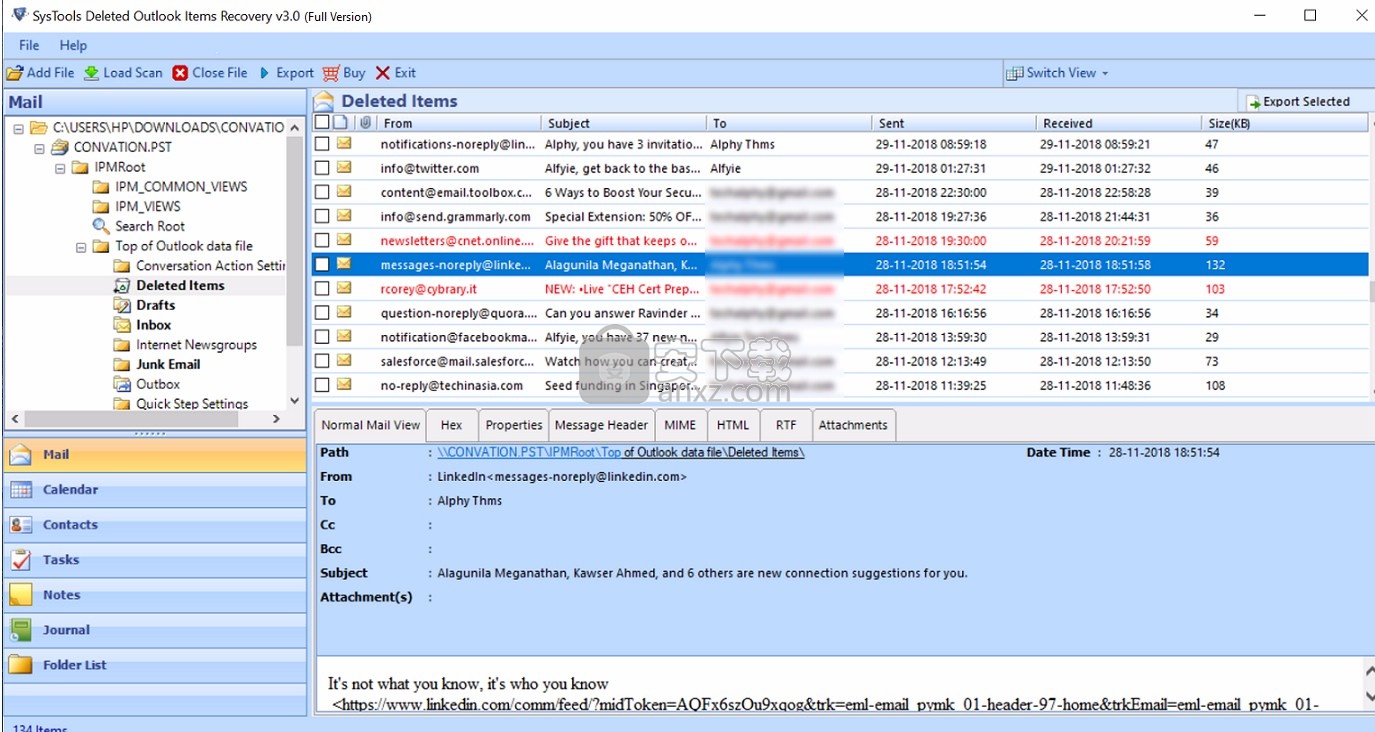Click the Close File red icon
The image size is (1375, 732).
click(180, 73)
